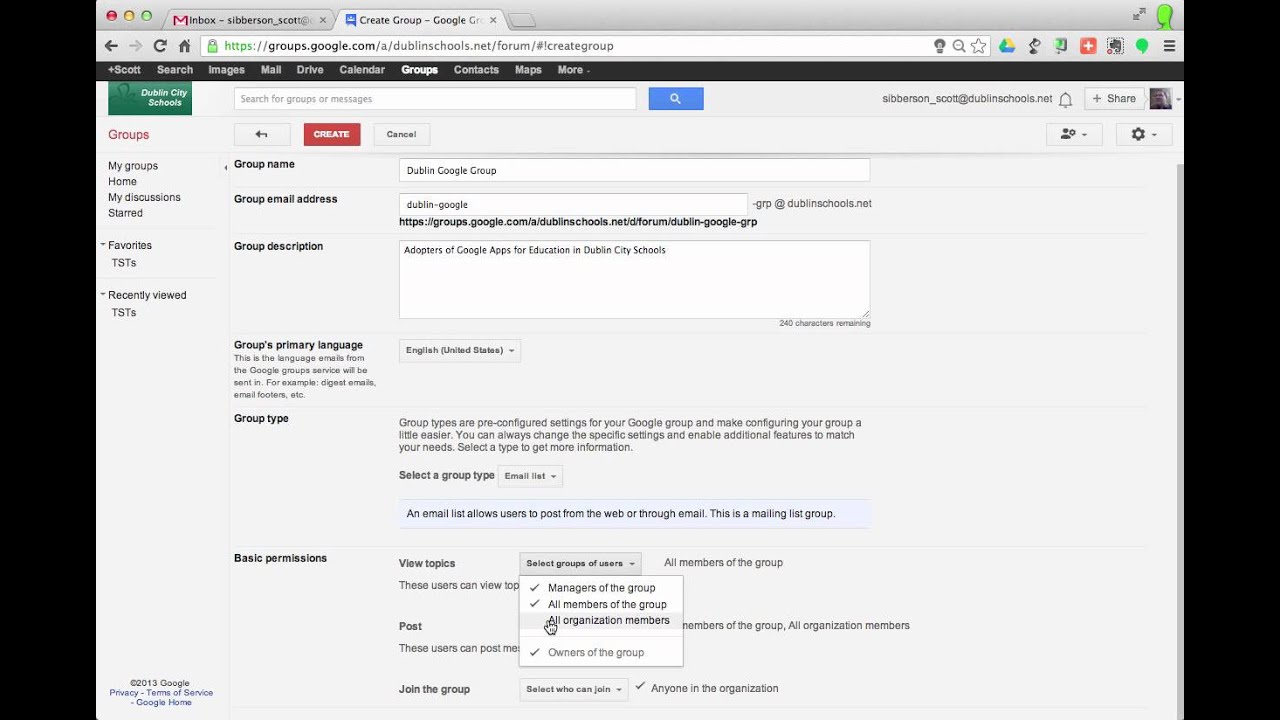Viewport: 1280px width, 720px height.
Task: Open the More menu in Google bar
Action: click(x=573, y=70)
